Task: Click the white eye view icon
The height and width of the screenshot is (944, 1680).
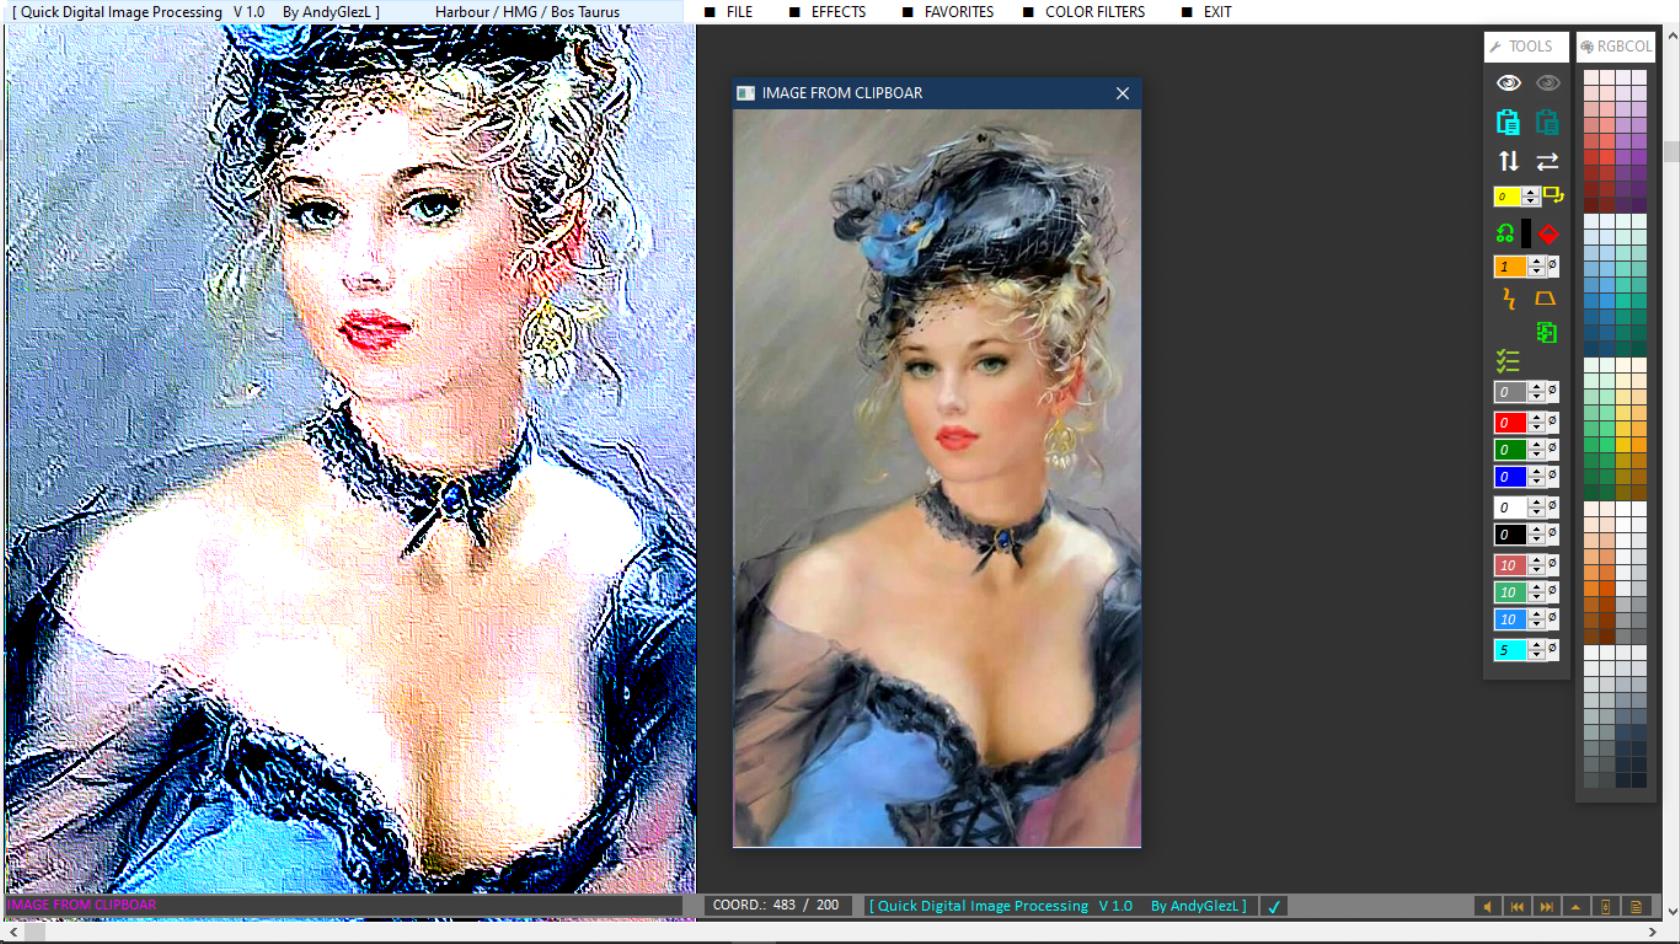Action: pyautogui.click(x=1508, y=83)
